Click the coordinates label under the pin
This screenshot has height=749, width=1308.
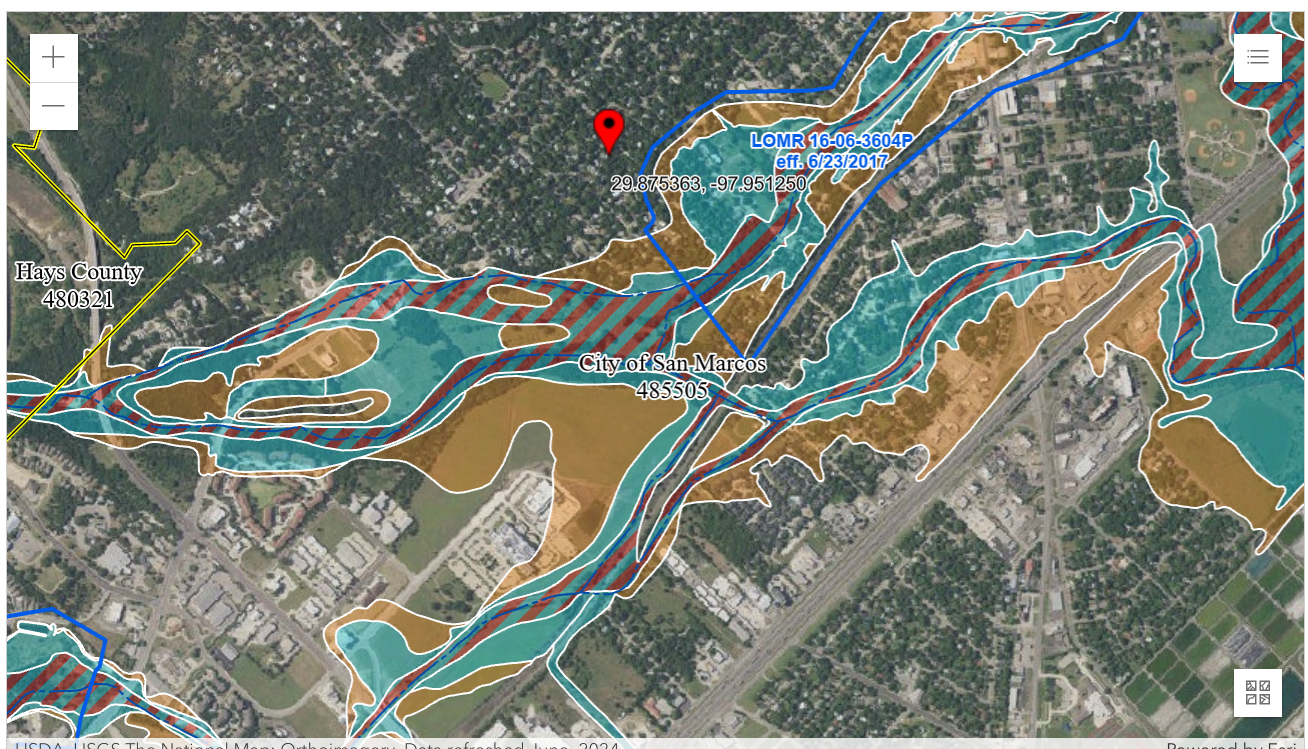pos(708,184)
